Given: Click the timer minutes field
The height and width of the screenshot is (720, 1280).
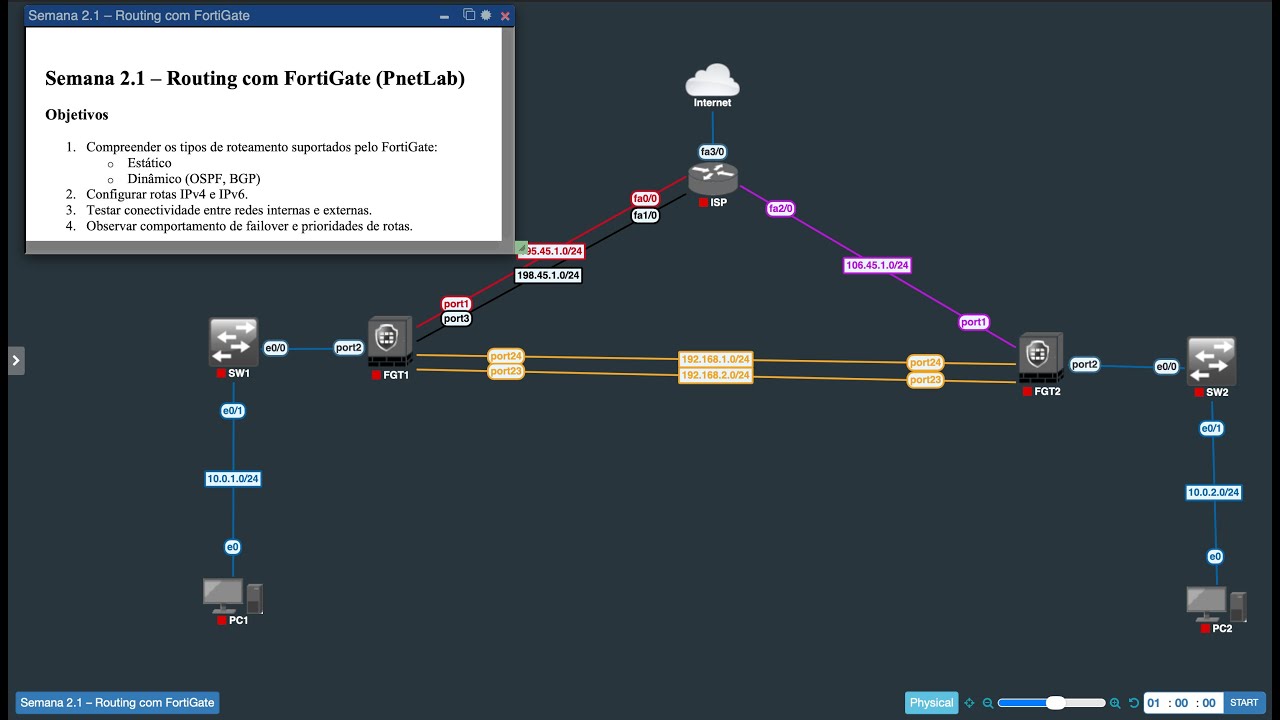Looking at the screenshot, I should point(1182,703).
